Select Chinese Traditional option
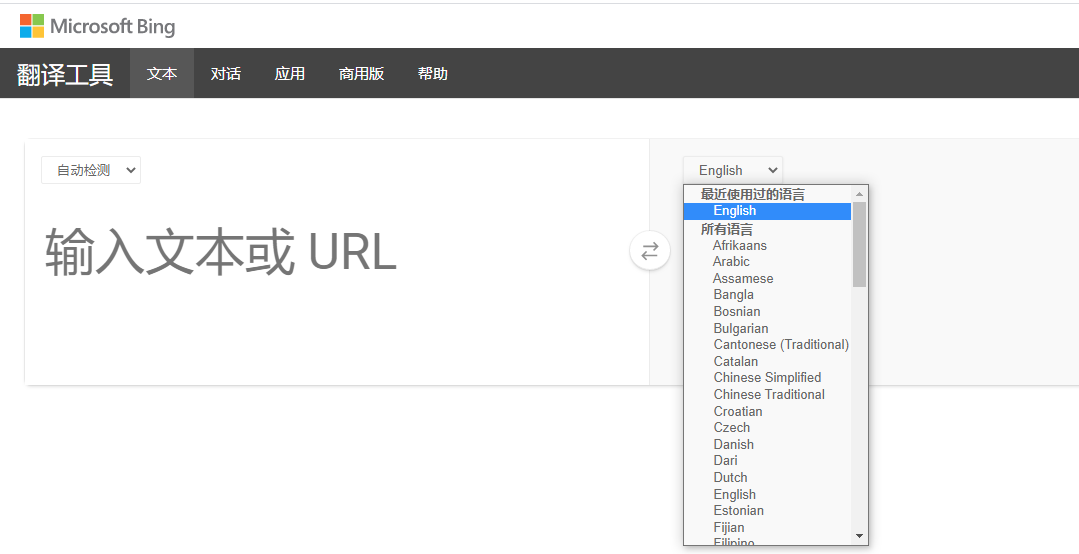The width and height of the screenshot is (1079, 554). coord(769,394)
